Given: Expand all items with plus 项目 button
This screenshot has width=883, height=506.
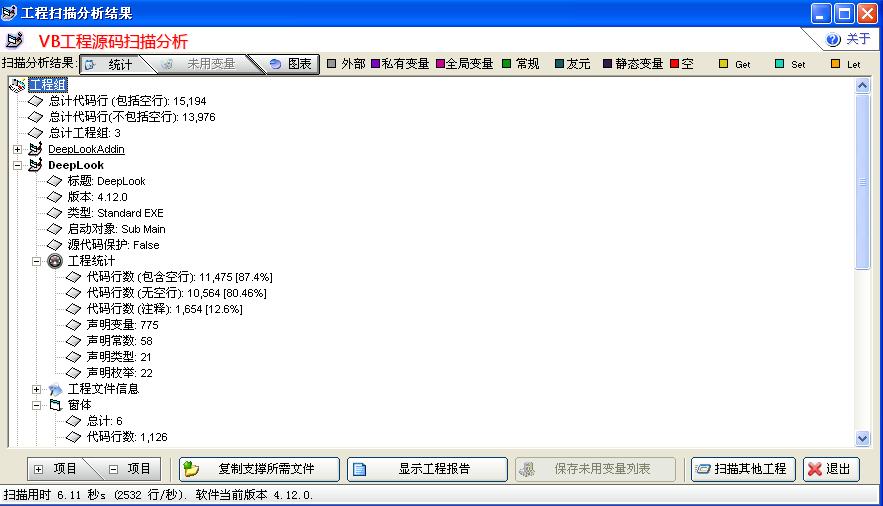Looking at the screenshot, I should tap(56, 469).
